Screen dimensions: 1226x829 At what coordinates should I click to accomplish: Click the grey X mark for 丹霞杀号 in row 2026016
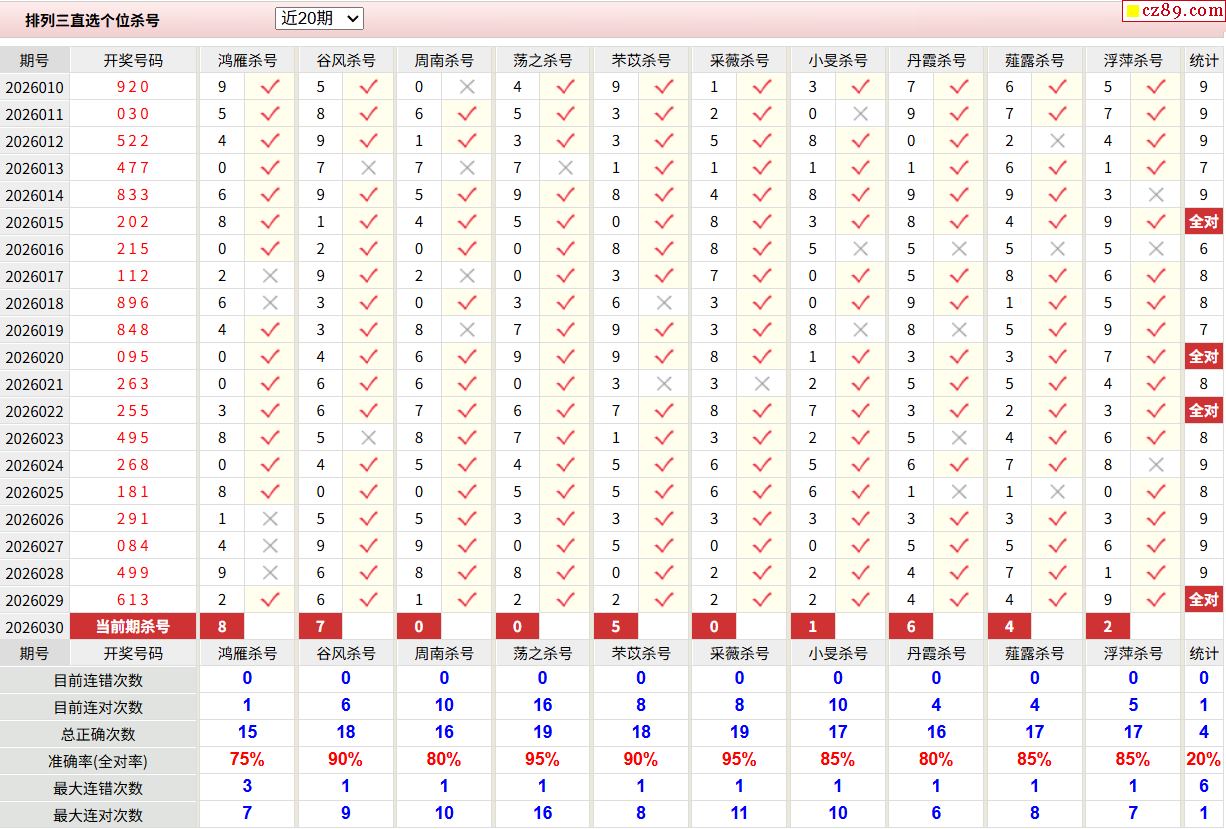959,249
